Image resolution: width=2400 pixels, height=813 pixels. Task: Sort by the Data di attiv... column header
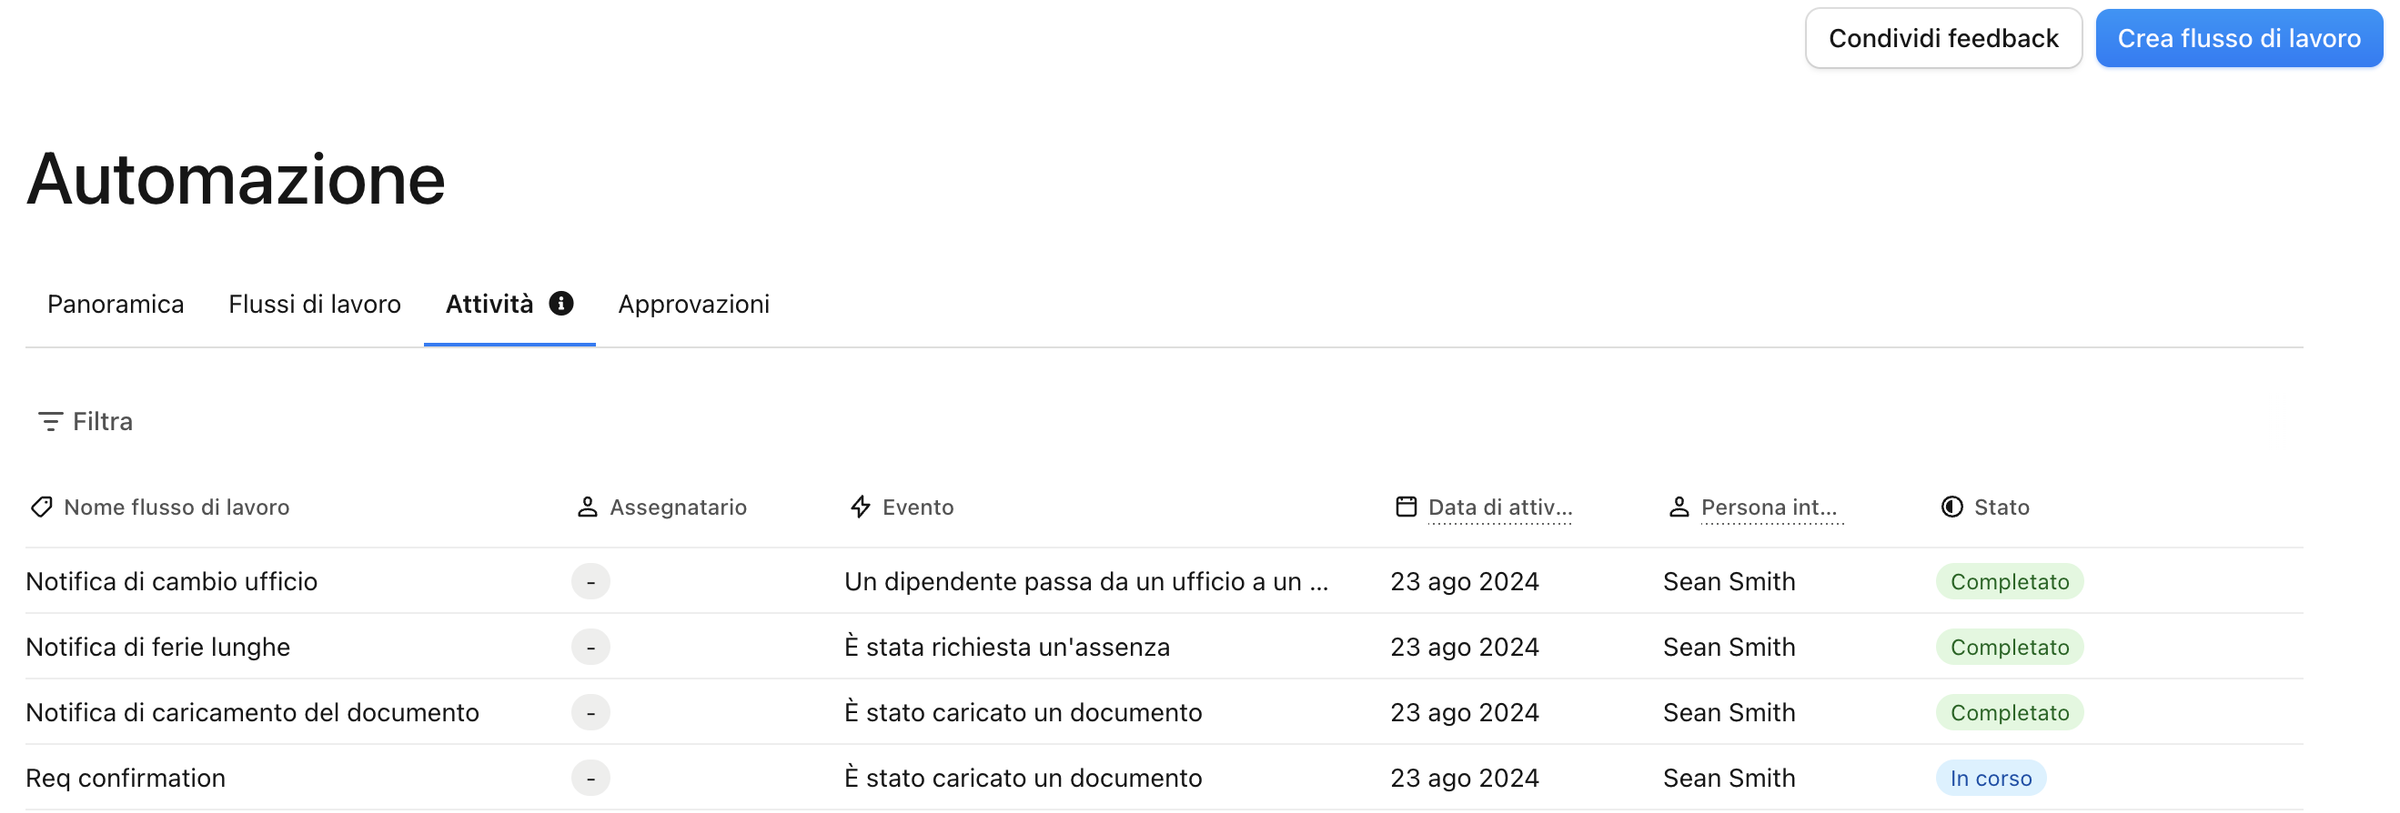click(1500, 507)
